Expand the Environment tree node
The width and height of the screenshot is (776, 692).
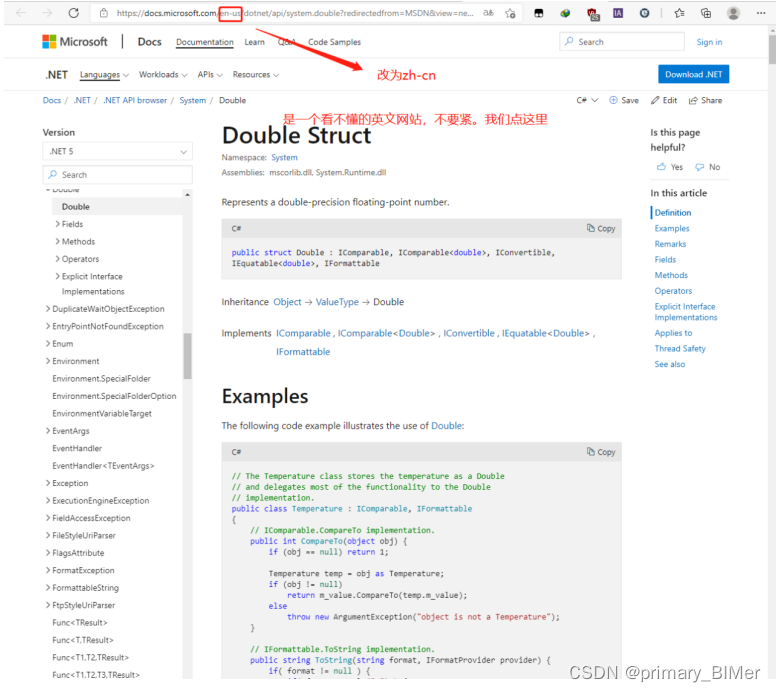tap(48, 361)
